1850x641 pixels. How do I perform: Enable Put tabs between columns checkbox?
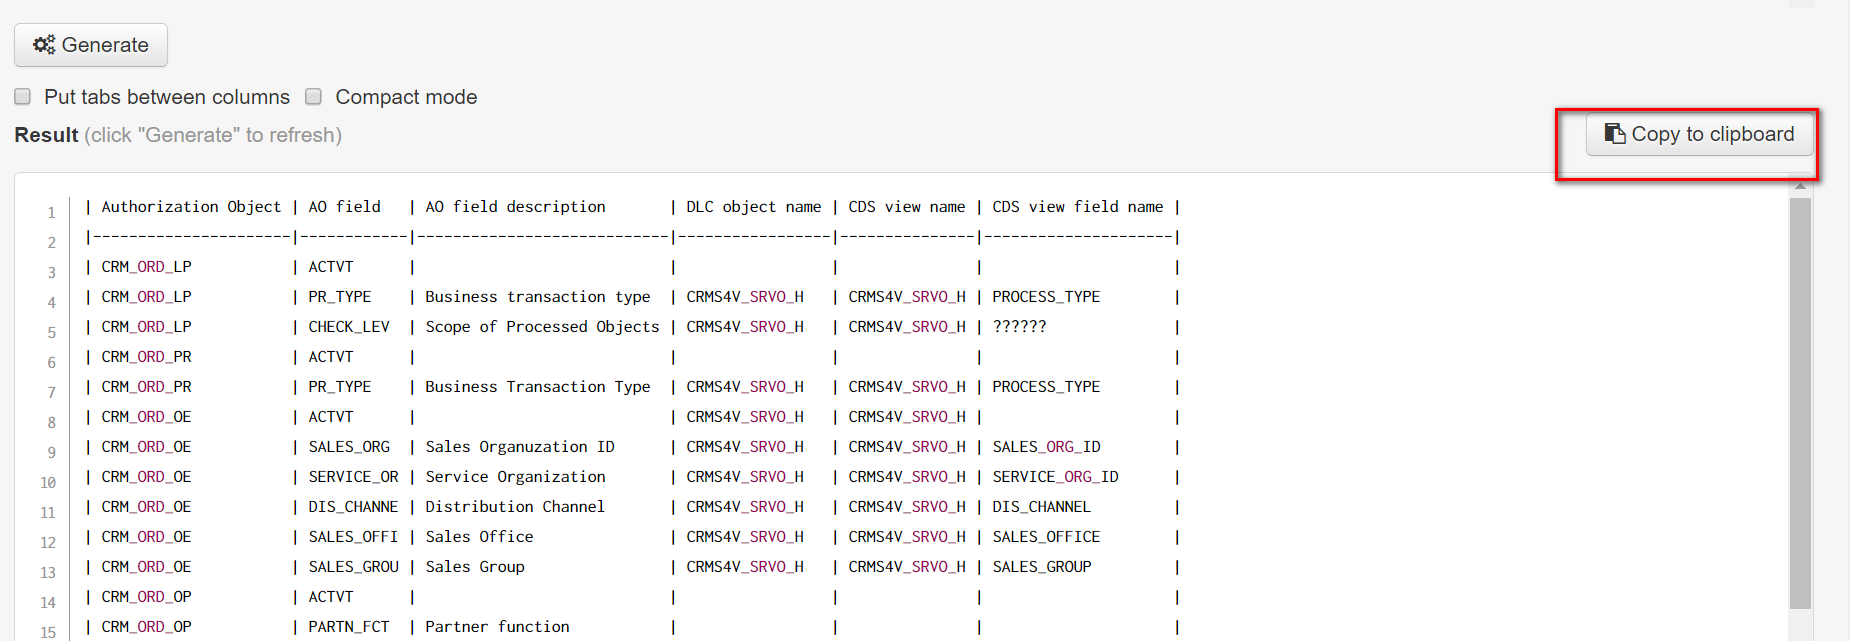coord(22,97)
